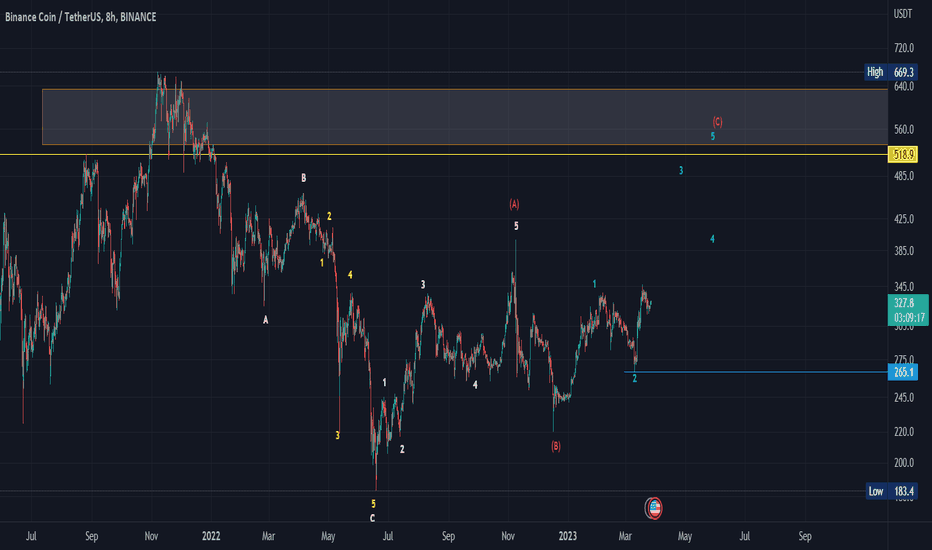Click the Low 183.4 price label

click(x=891, y=491)
